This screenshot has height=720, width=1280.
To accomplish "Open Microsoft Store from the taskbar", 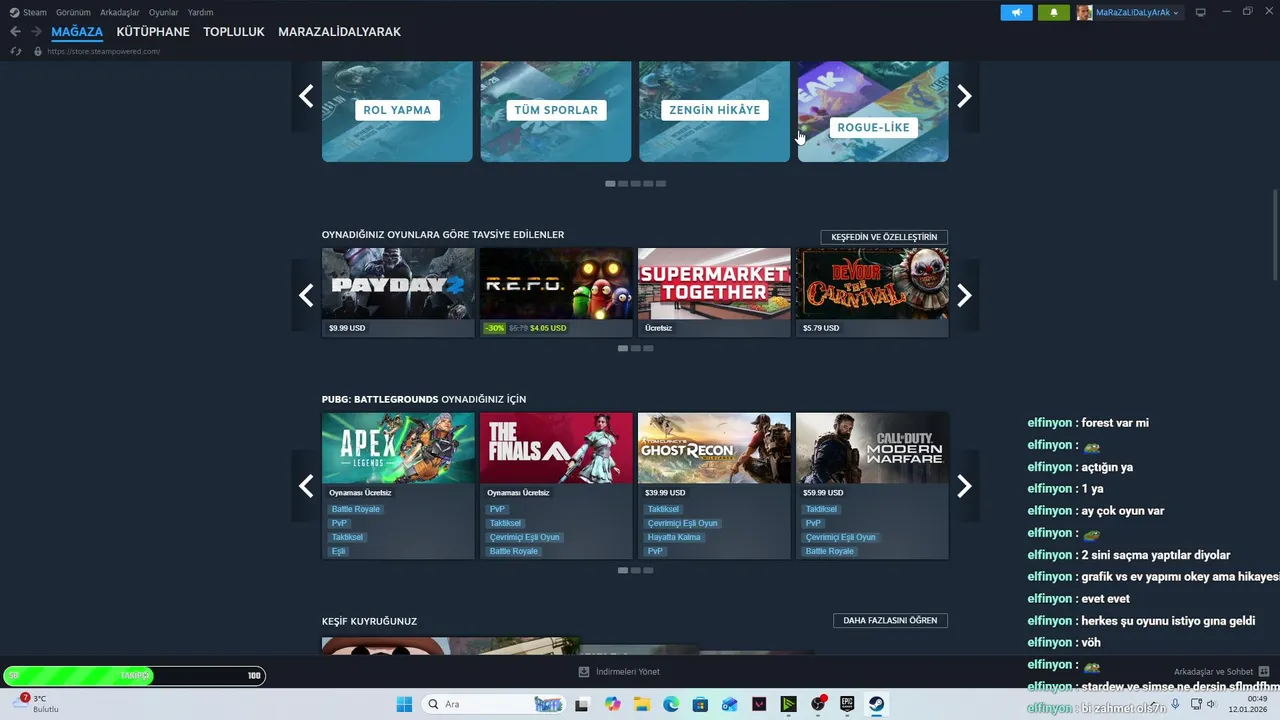I will (x=700, y=704).
